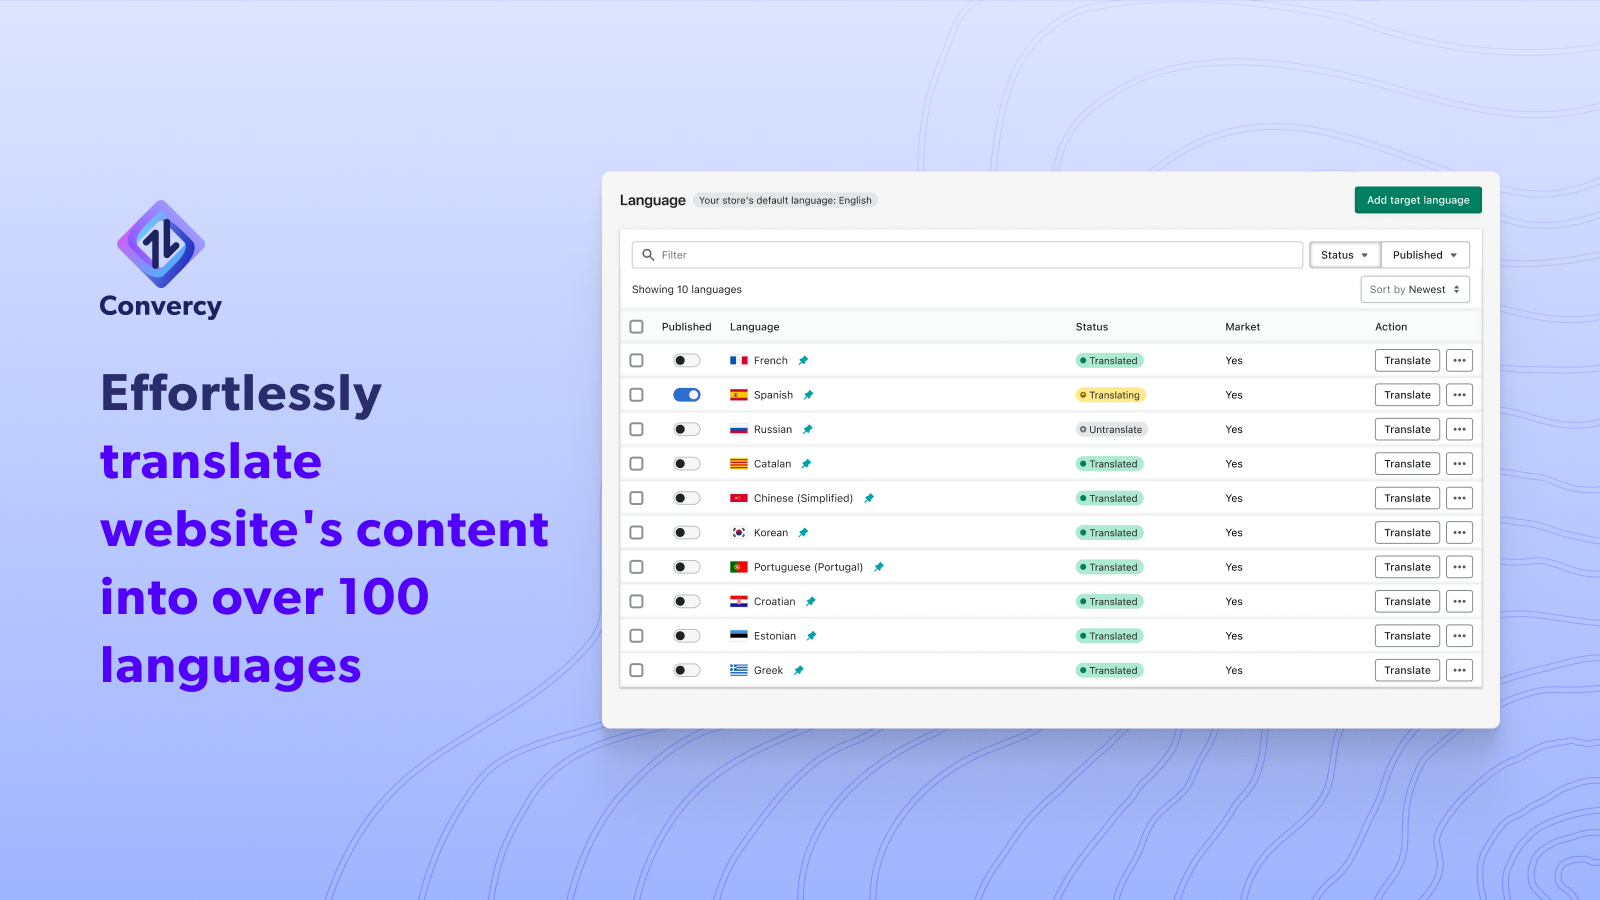Click the Untranslate status badge for Russian
Screen dimensions: 1600x900
pos(1111,430)
